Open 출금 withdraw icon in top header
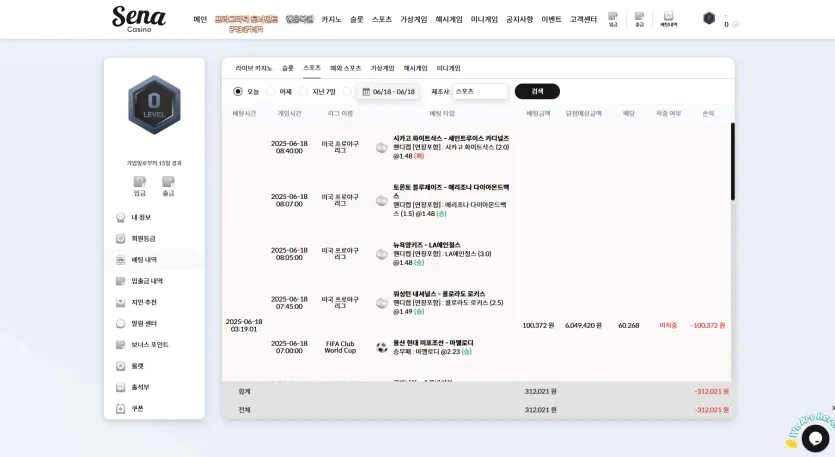The image size is (835, 457). 640,19
